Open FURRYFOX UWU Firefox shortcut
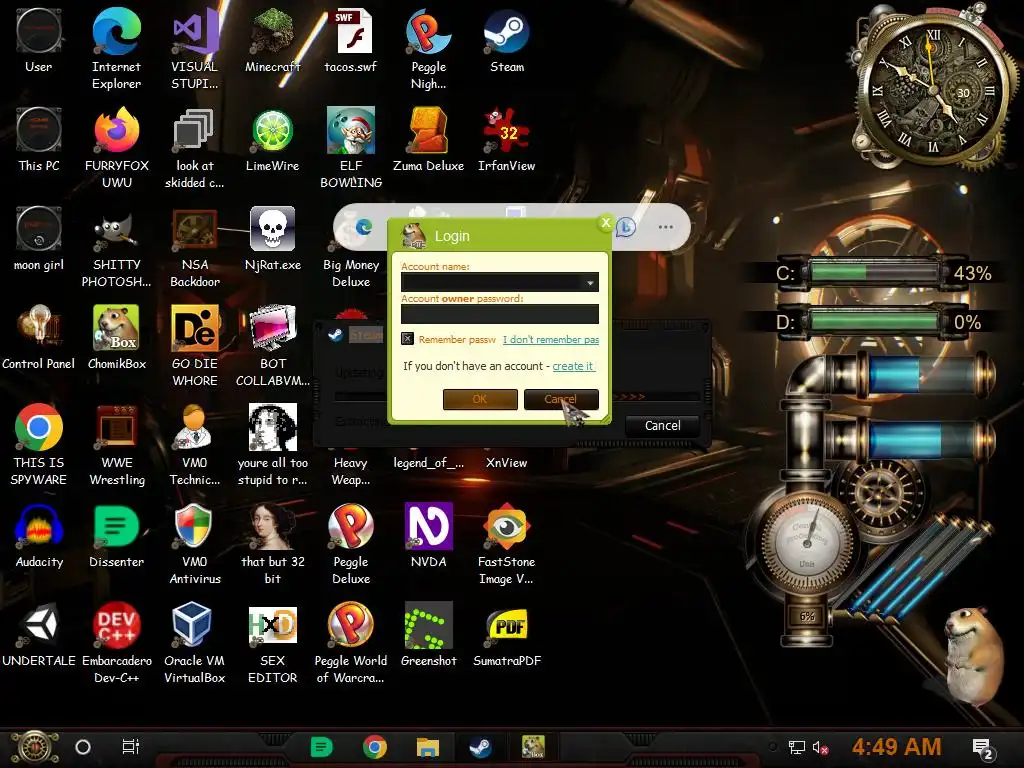Image resolution: width=1024 pixels, height=768 pixels. [x=116, y=148]
